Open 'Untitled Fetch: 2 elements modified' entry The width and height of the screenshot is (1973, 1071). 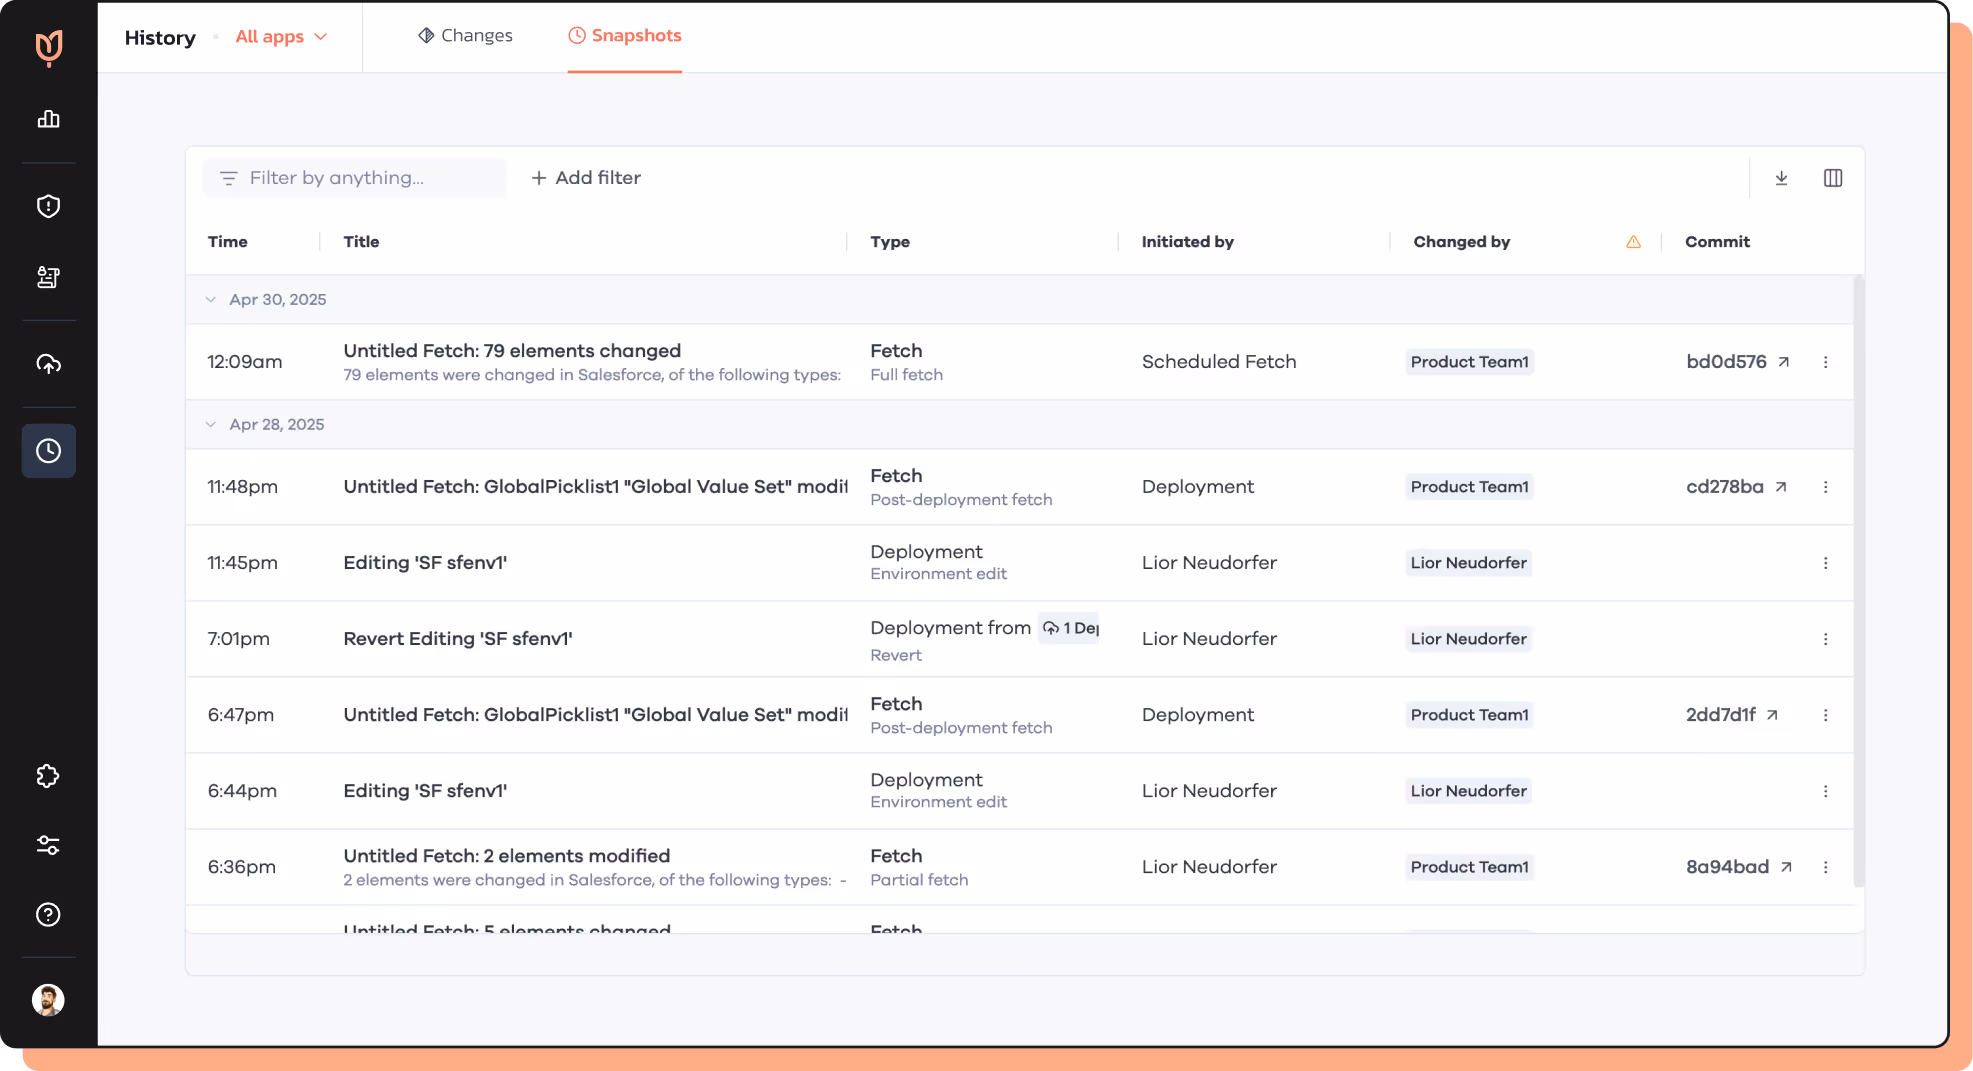click(x=507, y=856)
